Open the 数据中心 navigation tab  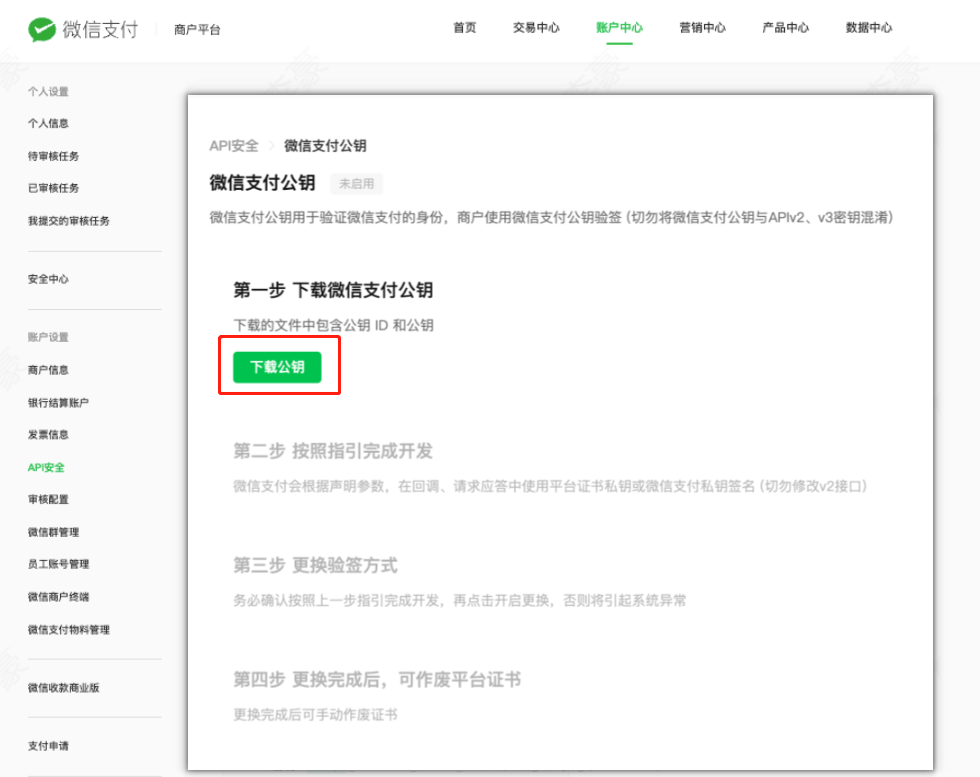point(869,28)
